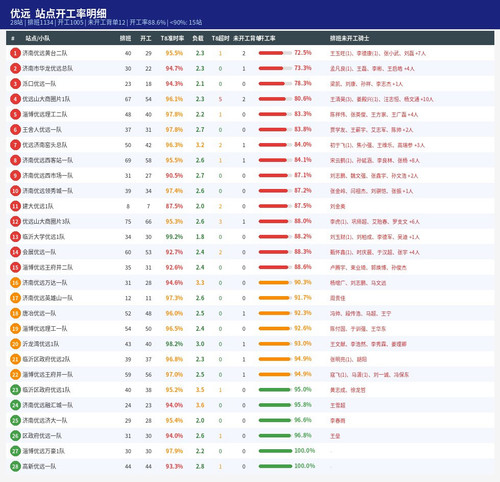Image resolution: width=500 pixels, height=482 pixels.
Task: Select the orange rank 16 badge
Action: tap(15, 283)
